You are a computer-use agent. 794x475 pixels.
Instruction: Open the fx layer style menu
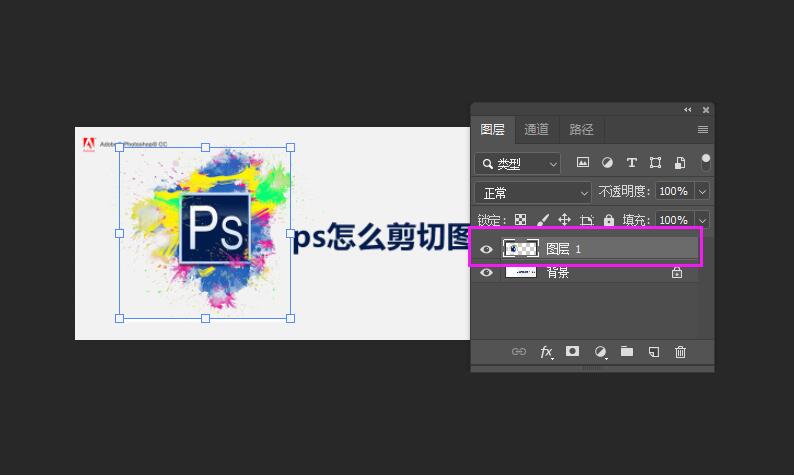(546, 352)
